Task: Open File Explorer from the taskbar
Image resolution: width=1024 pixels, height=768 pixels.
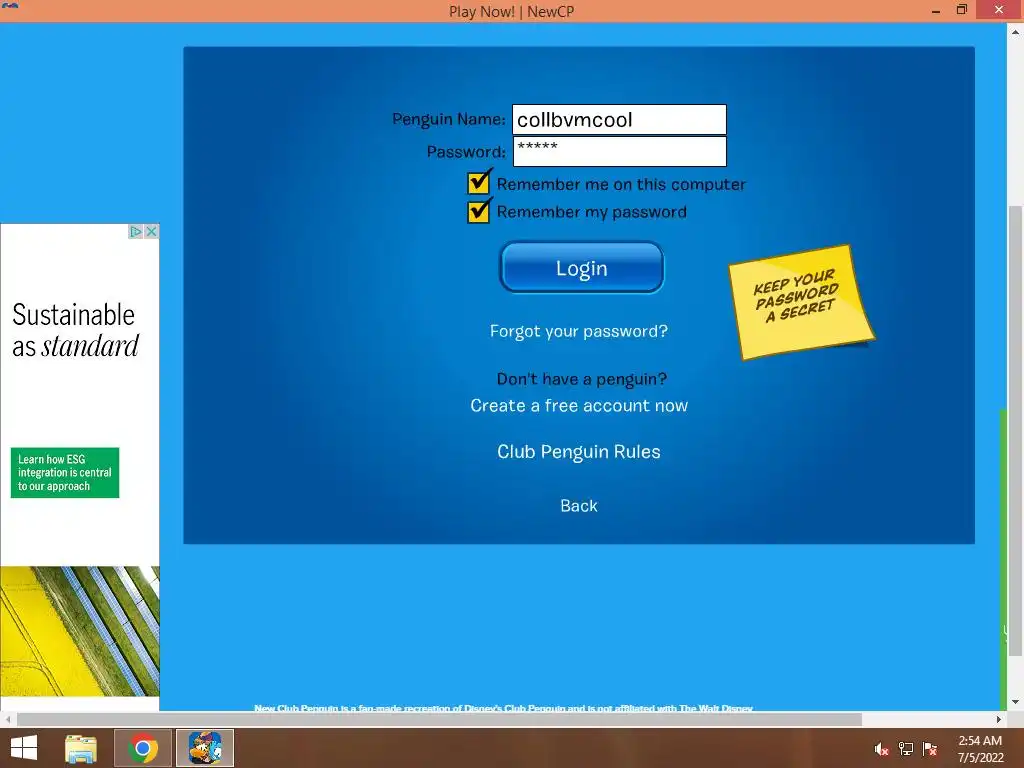Action: pos(81,748)
